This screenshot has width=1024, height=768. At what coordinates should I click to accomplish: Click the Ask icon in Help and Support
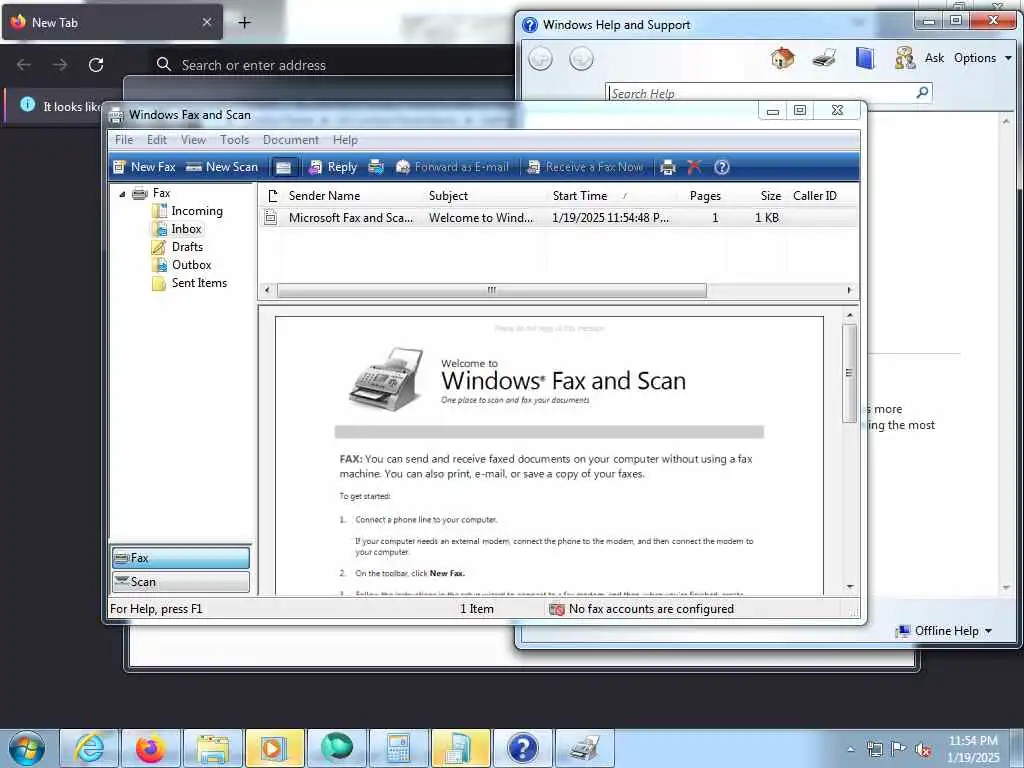920,58
